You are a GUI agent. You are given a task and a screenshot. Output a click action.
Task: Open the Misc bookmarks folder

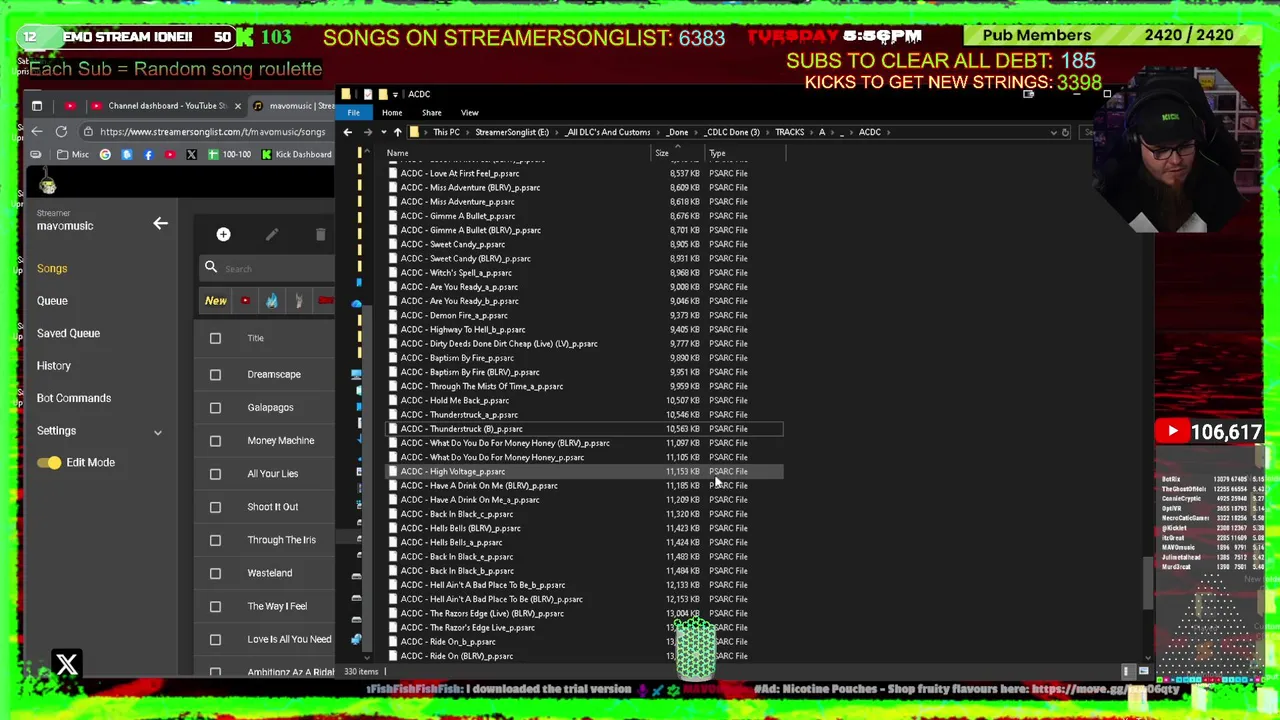73,154
